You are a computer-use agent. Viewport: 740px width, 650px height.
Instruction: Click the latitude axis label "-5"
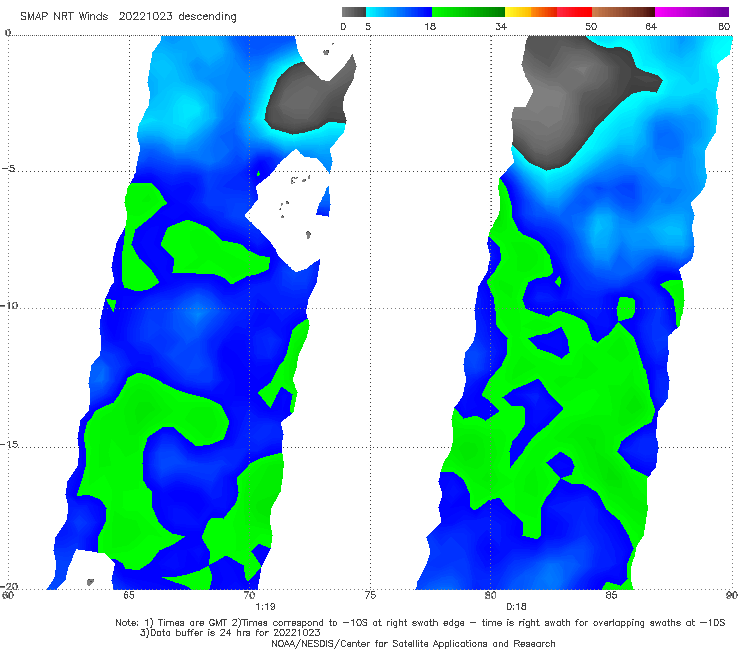tap(8, 169)
